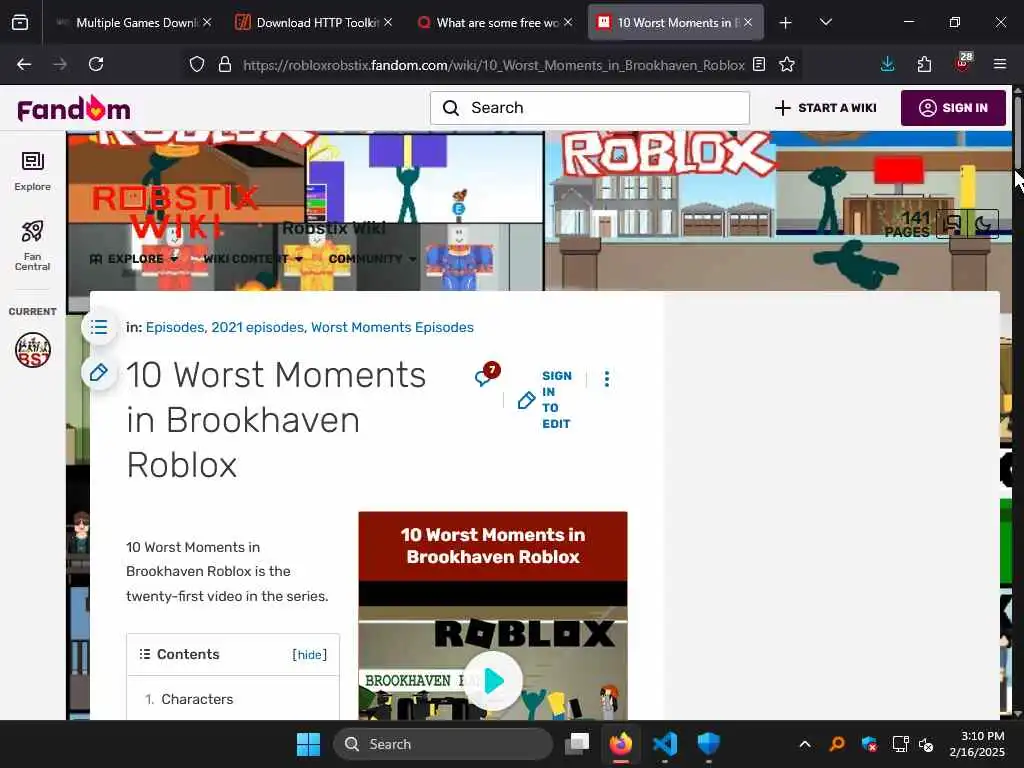Open Explore in Fandom sidebar
Screen dimensions: 1024x768
(x=33, y=171)
